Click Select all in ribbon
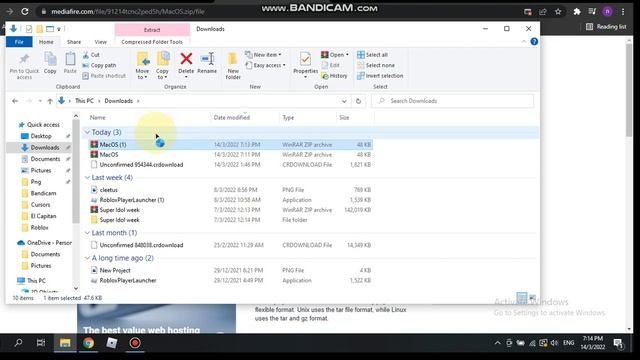The height and width of the screenshot is (360, 640). pos(372,55)
